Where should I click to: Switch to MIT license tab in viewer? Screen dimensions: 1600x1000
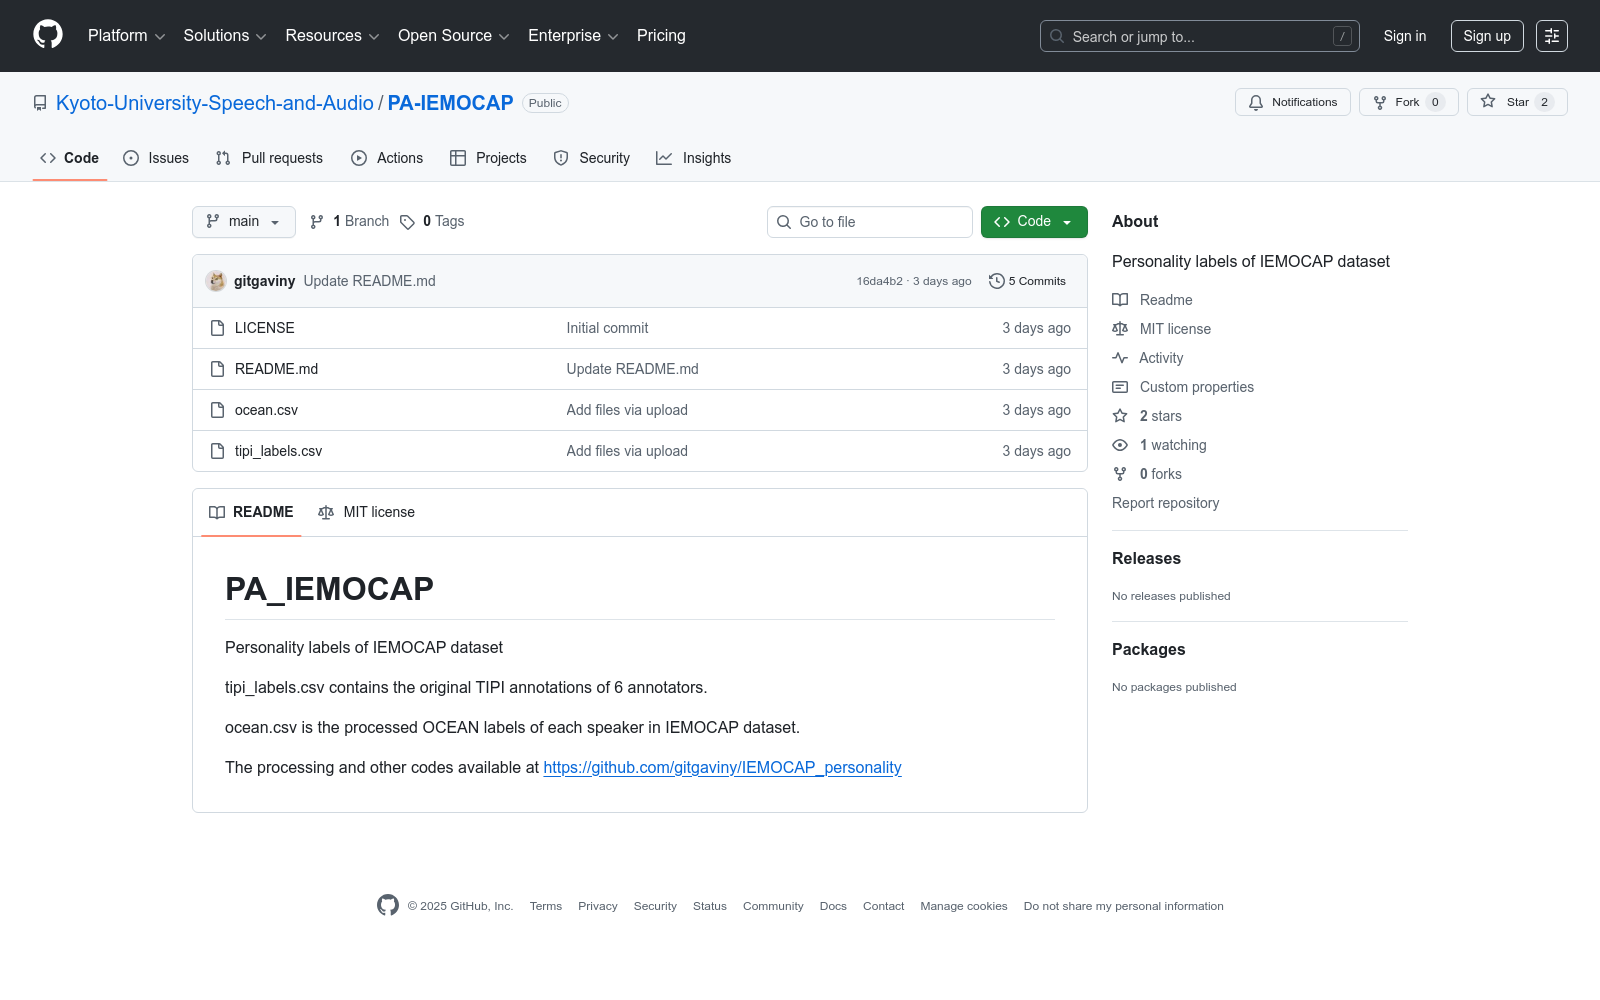pyautogui.click(x=366, y=512)
